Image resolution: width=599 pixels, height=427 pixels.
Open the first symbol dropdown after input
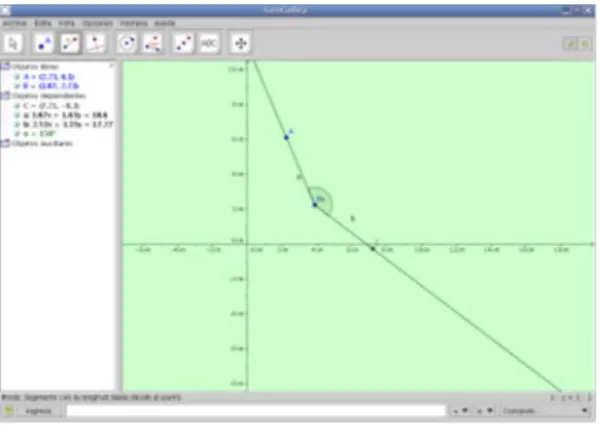[x=460, y=411]
